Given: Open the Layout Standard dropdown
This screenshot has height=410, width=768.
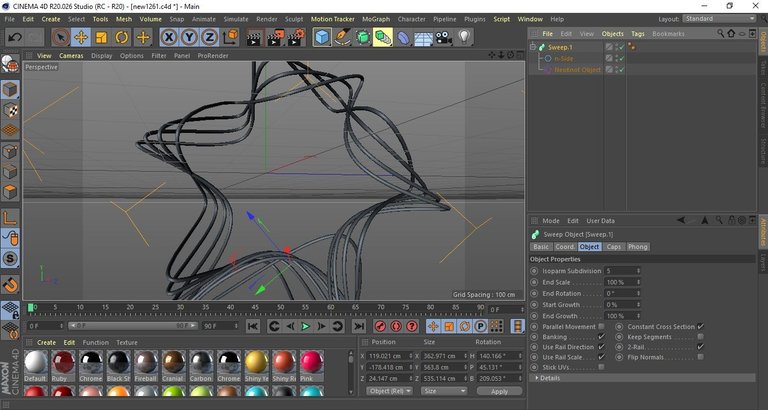Looking at the screenshot, I should (719, 19).
